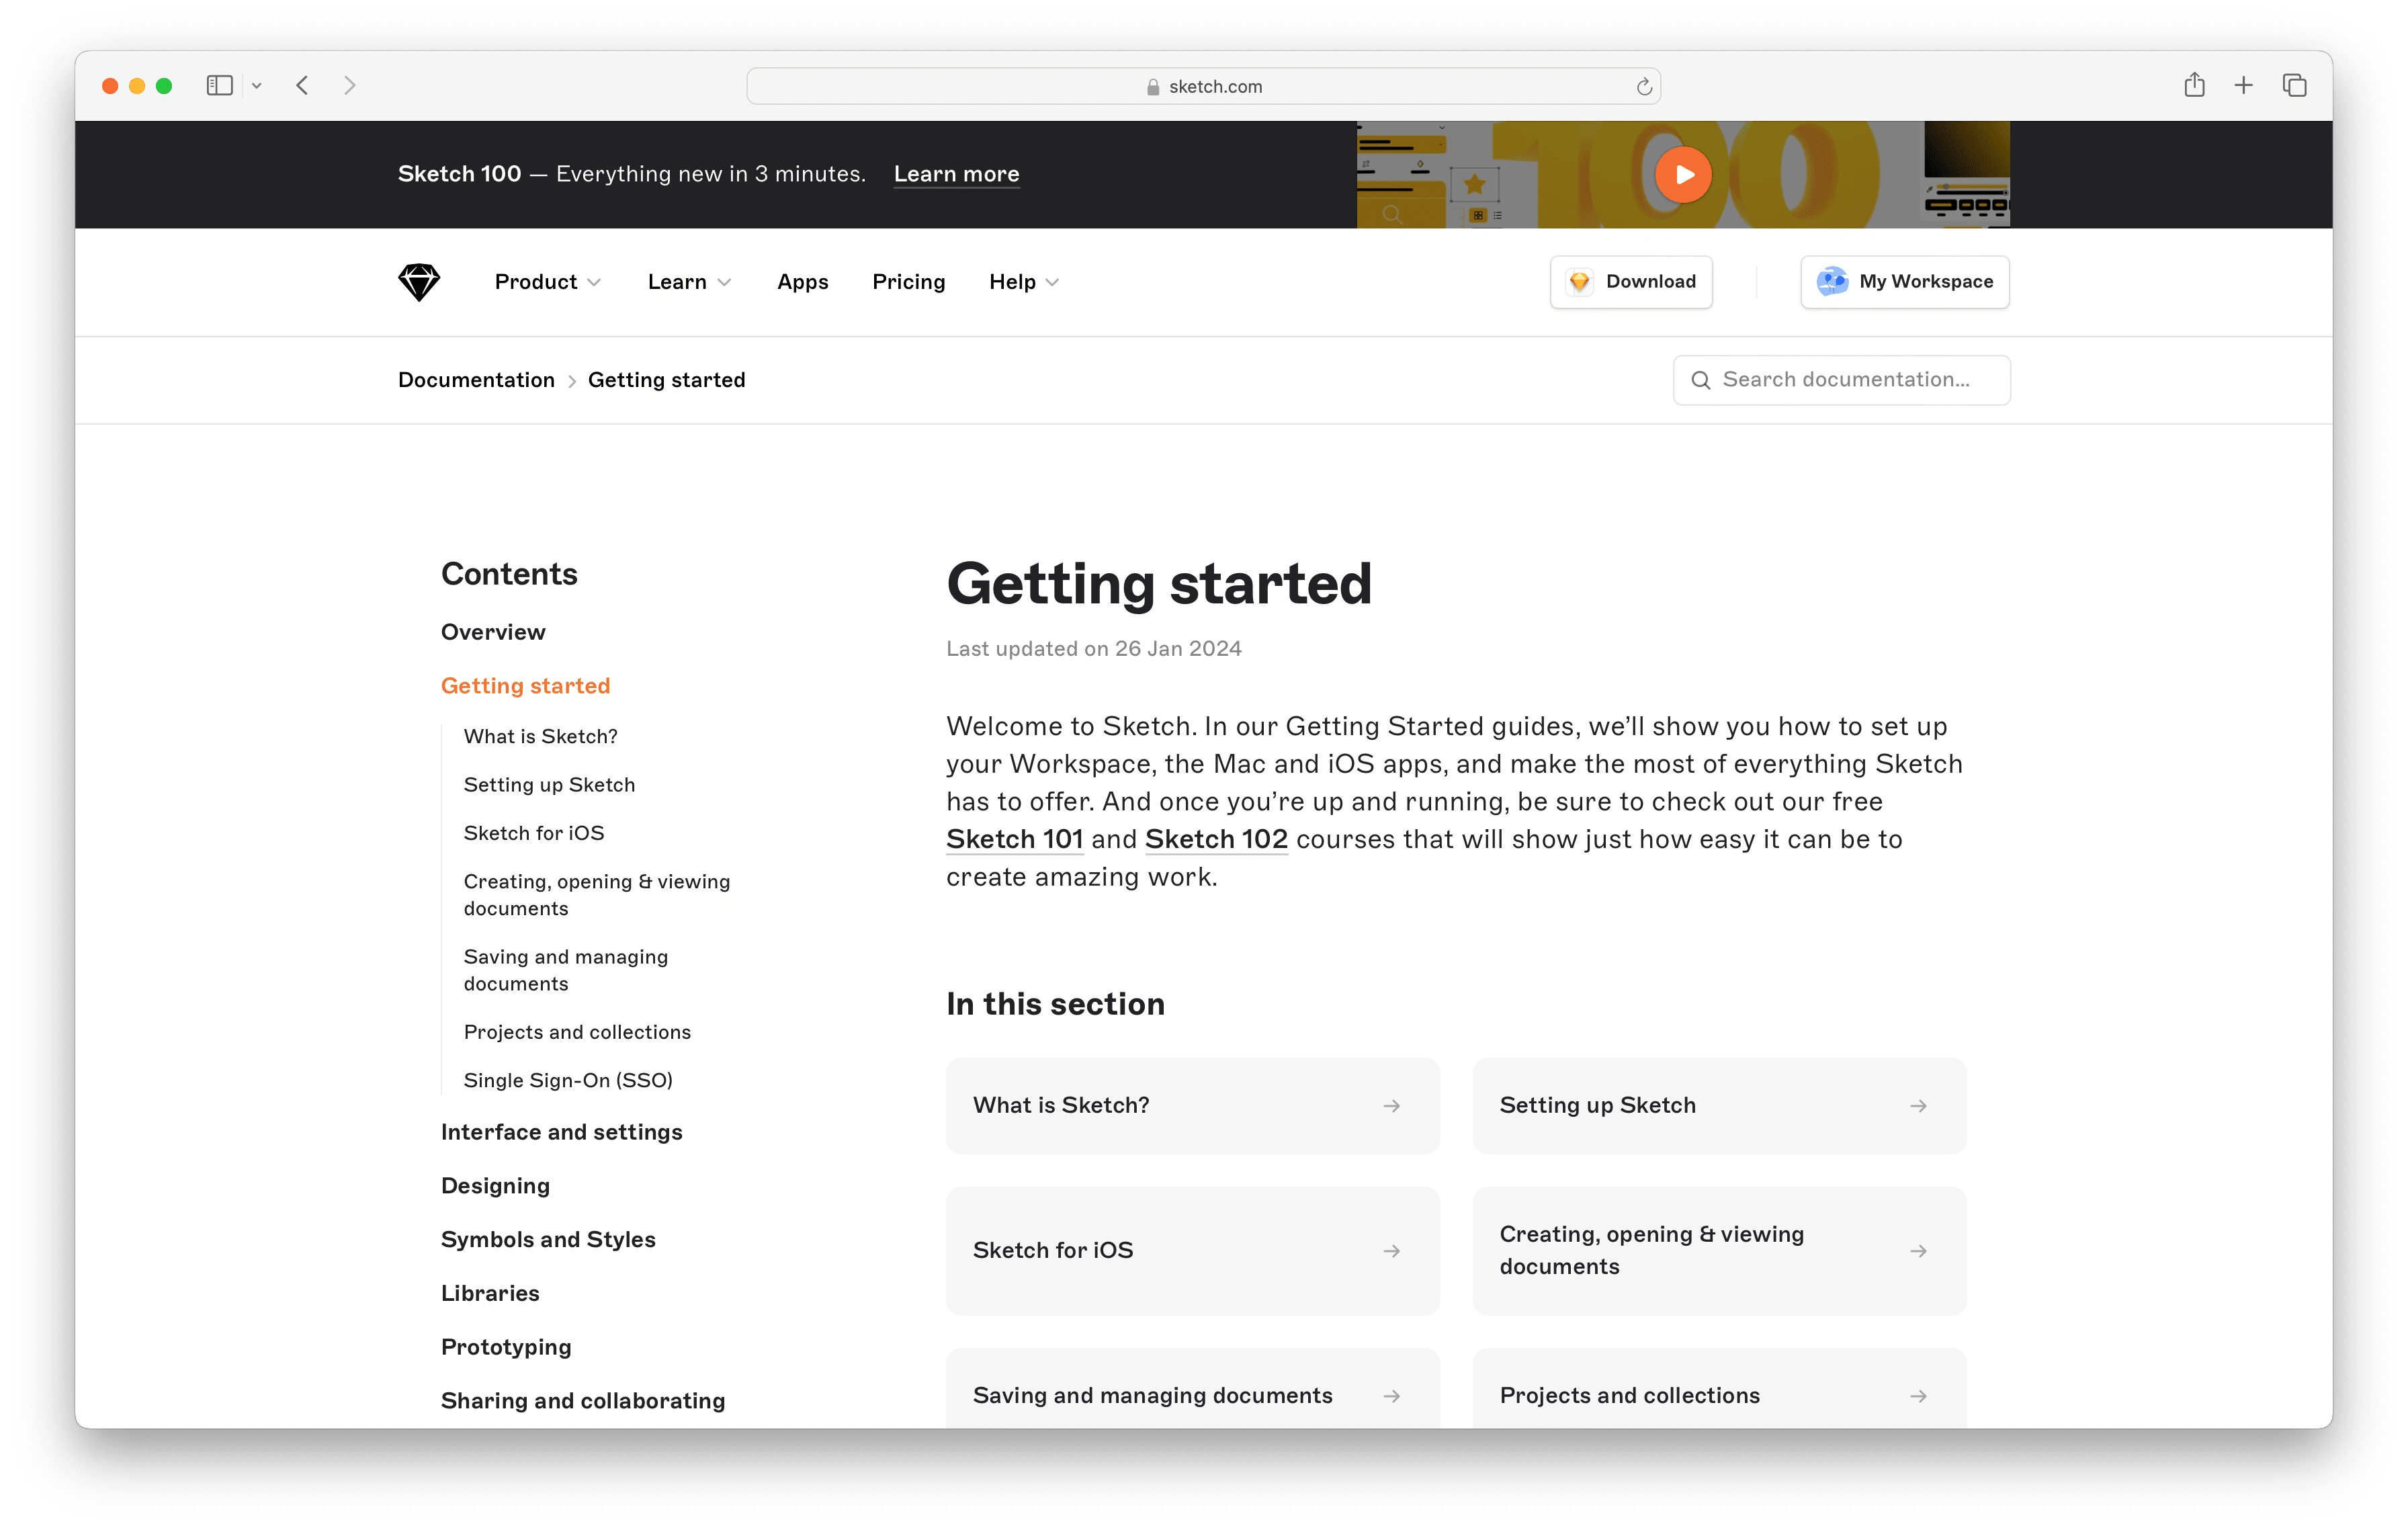Click the Getting started breadcrumb link
The image size is (2408, 1528).
(667, 379)
